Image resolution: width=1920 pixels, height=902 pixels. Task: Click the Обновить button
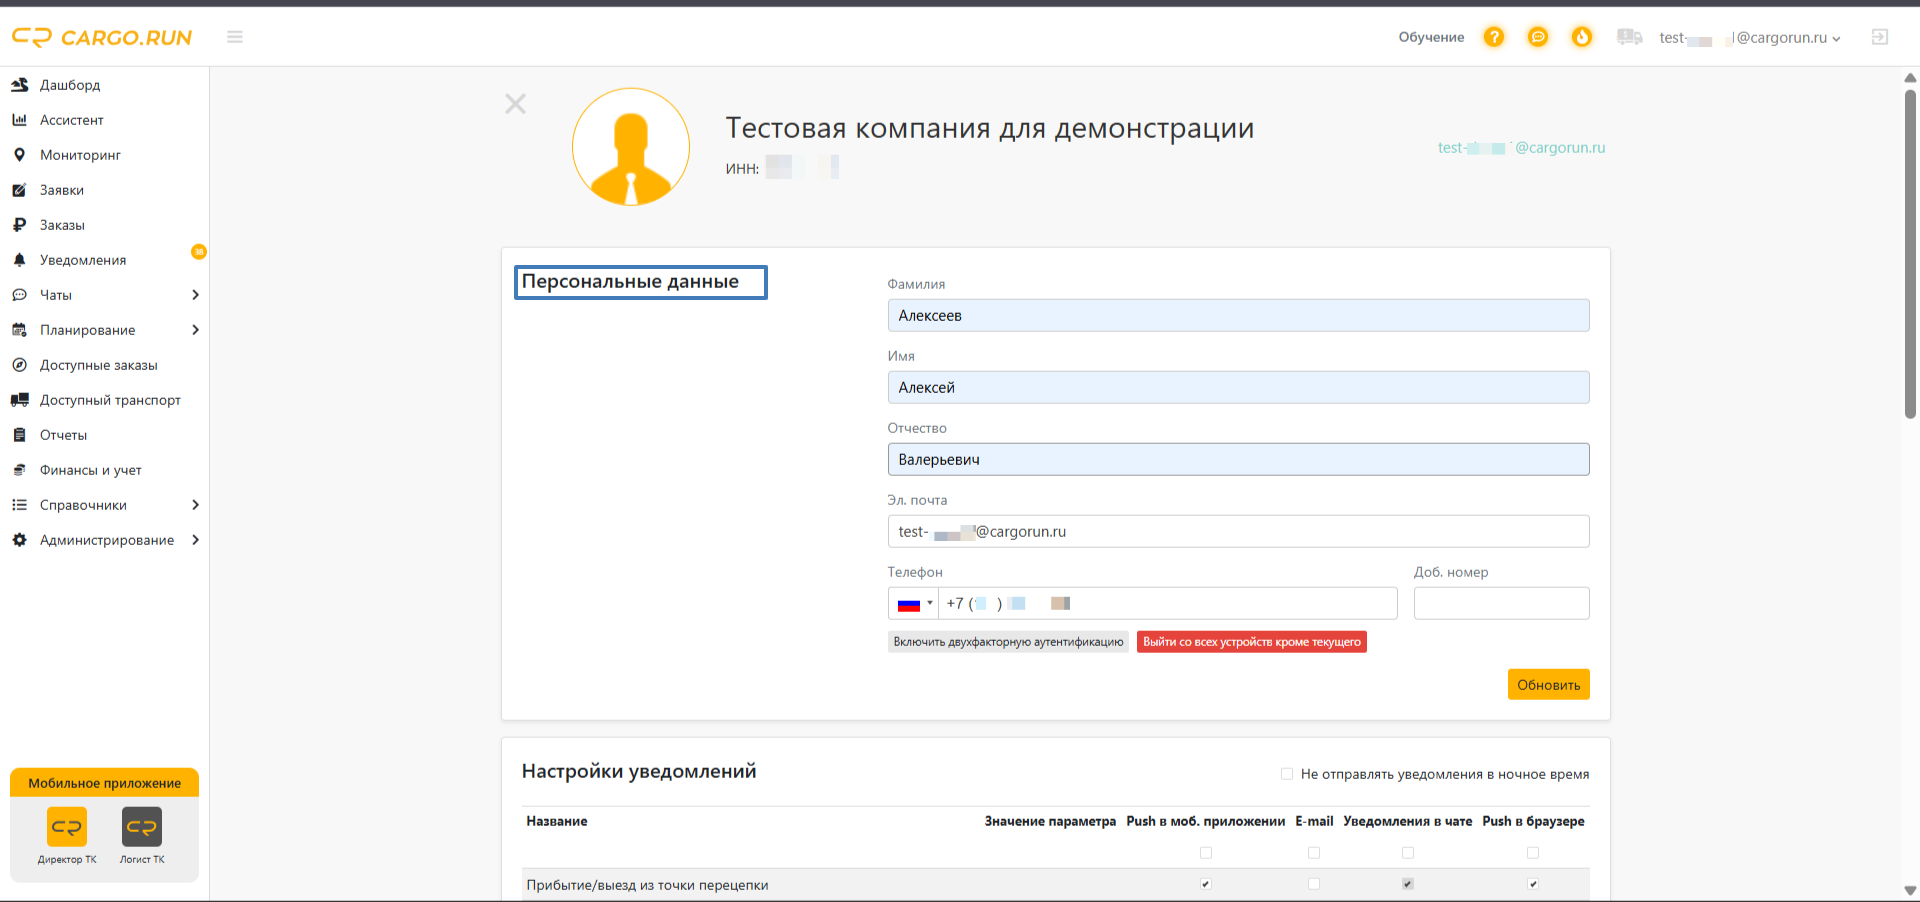pyautogui.click(x=1548, y=685)
